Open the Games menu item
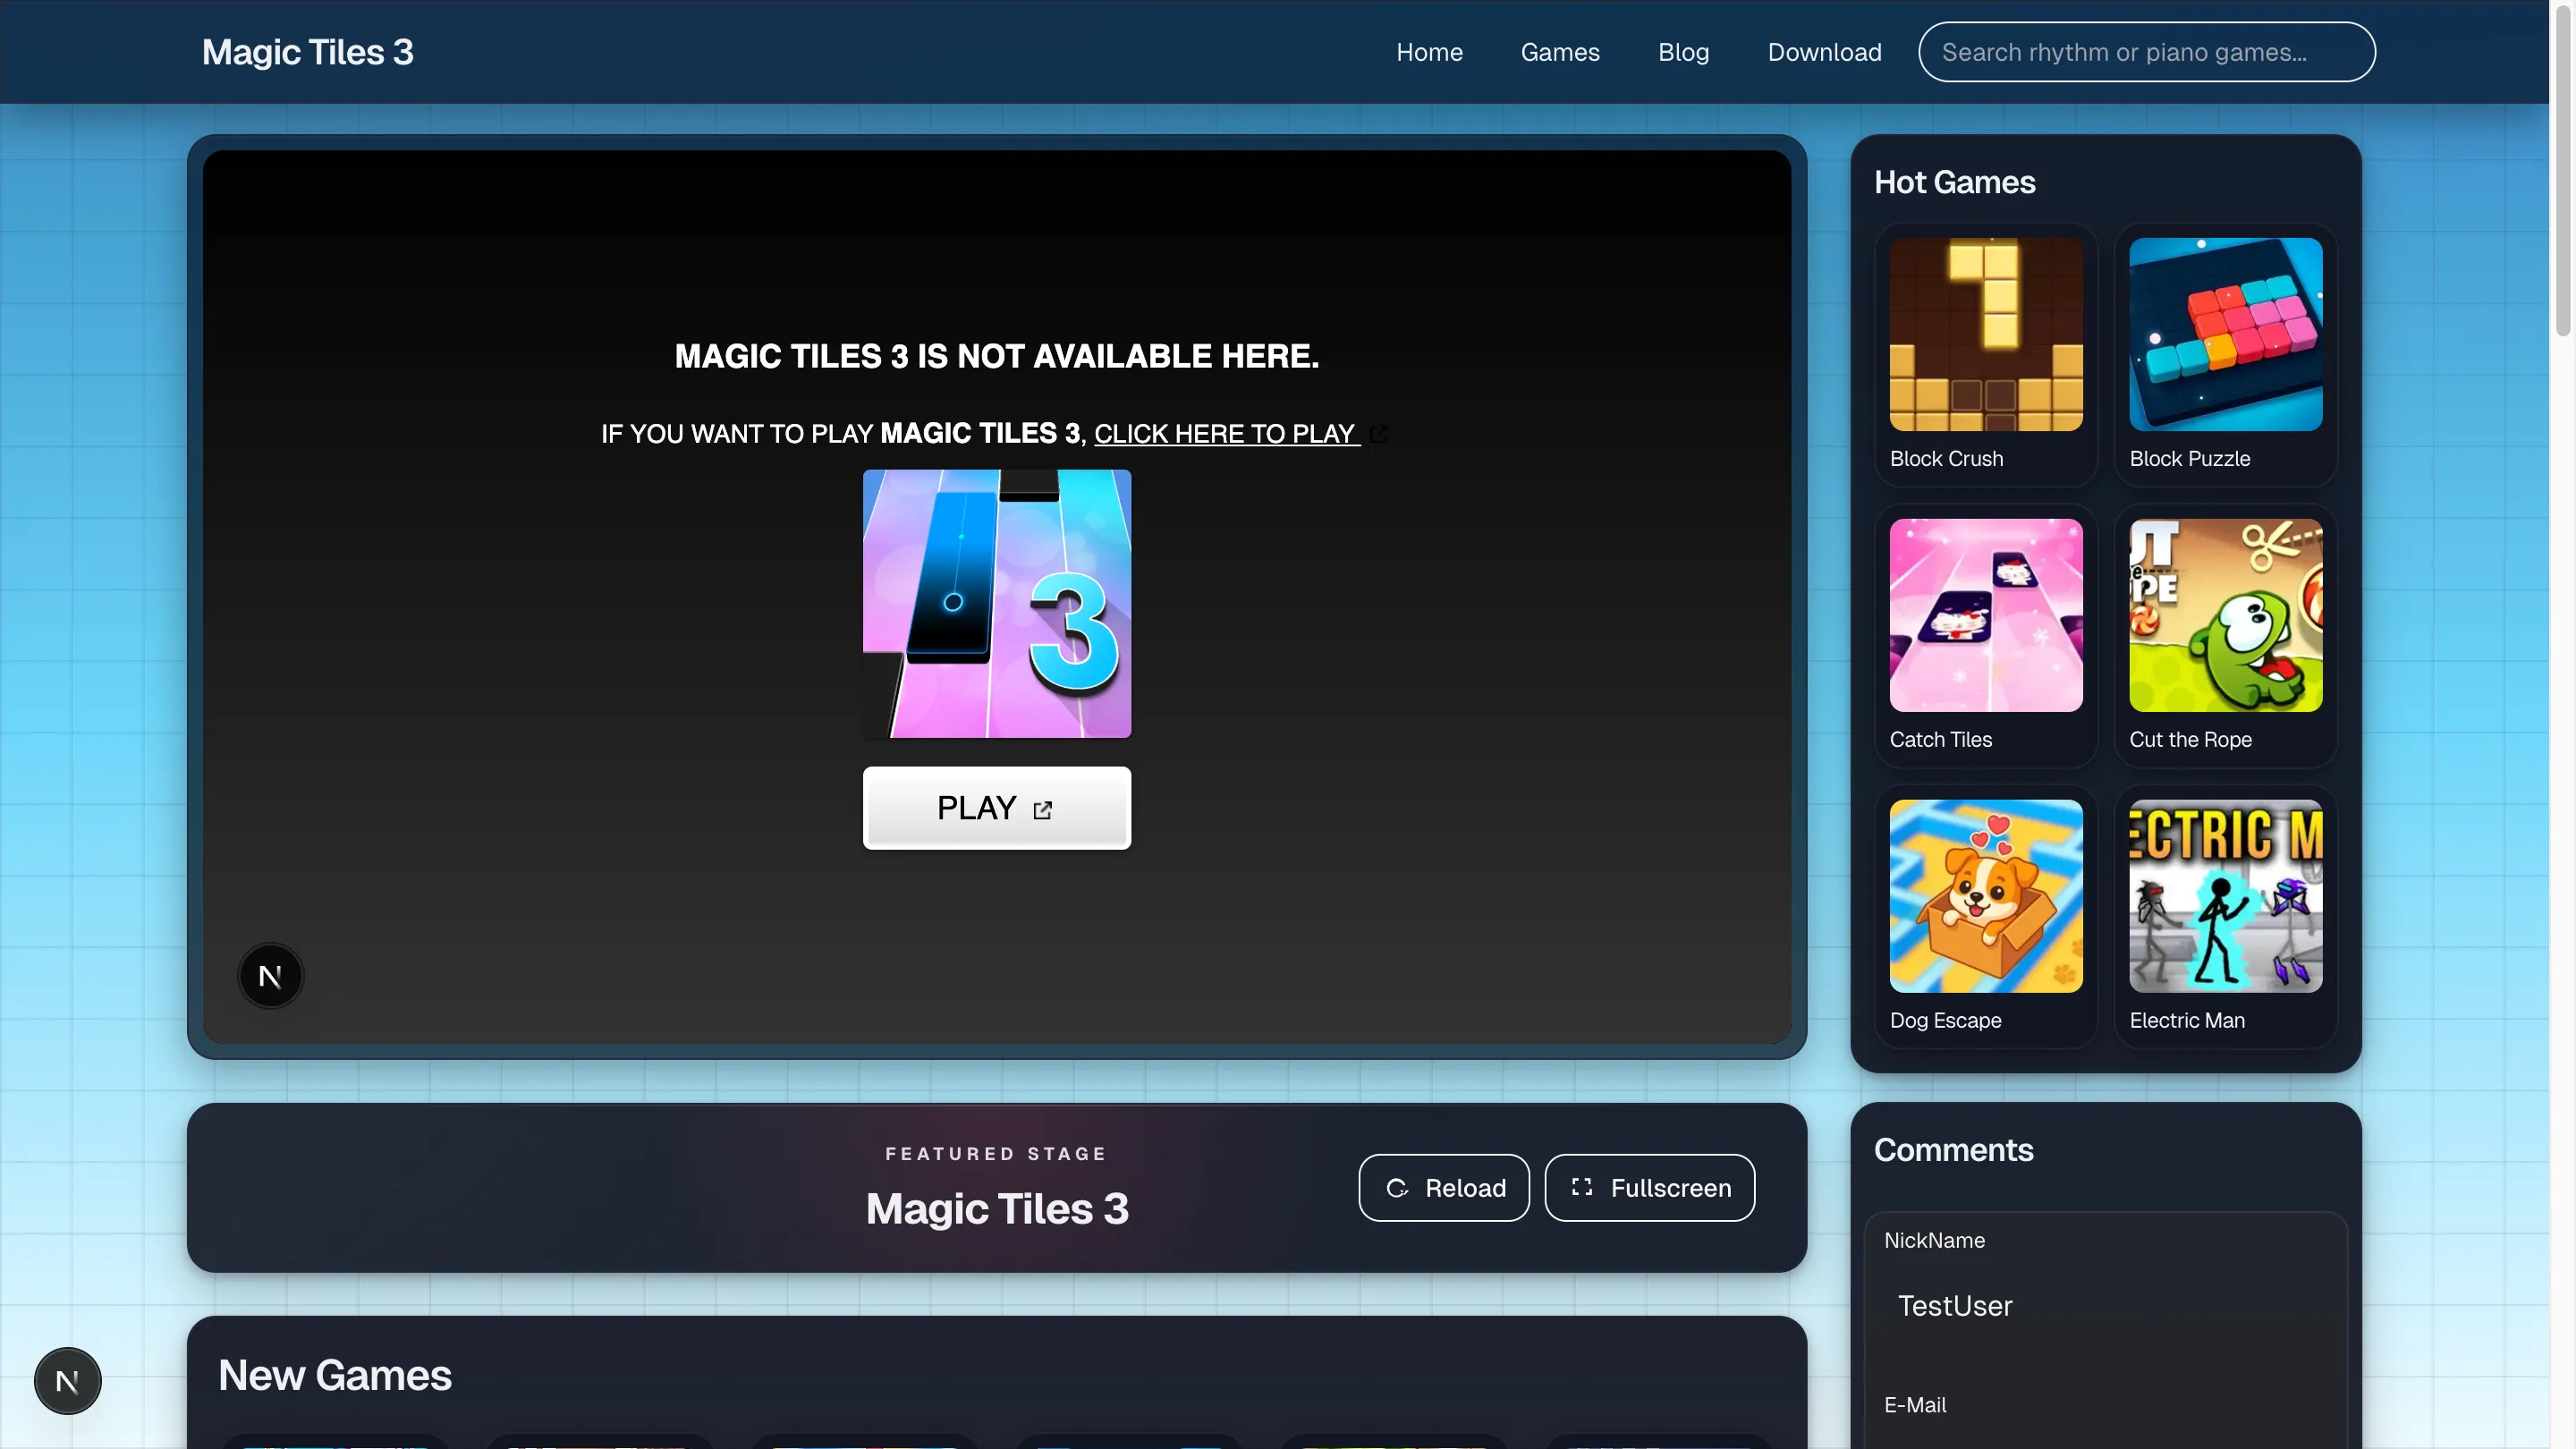Viewport: 2576px width, 1449px height. point(1560,52)
